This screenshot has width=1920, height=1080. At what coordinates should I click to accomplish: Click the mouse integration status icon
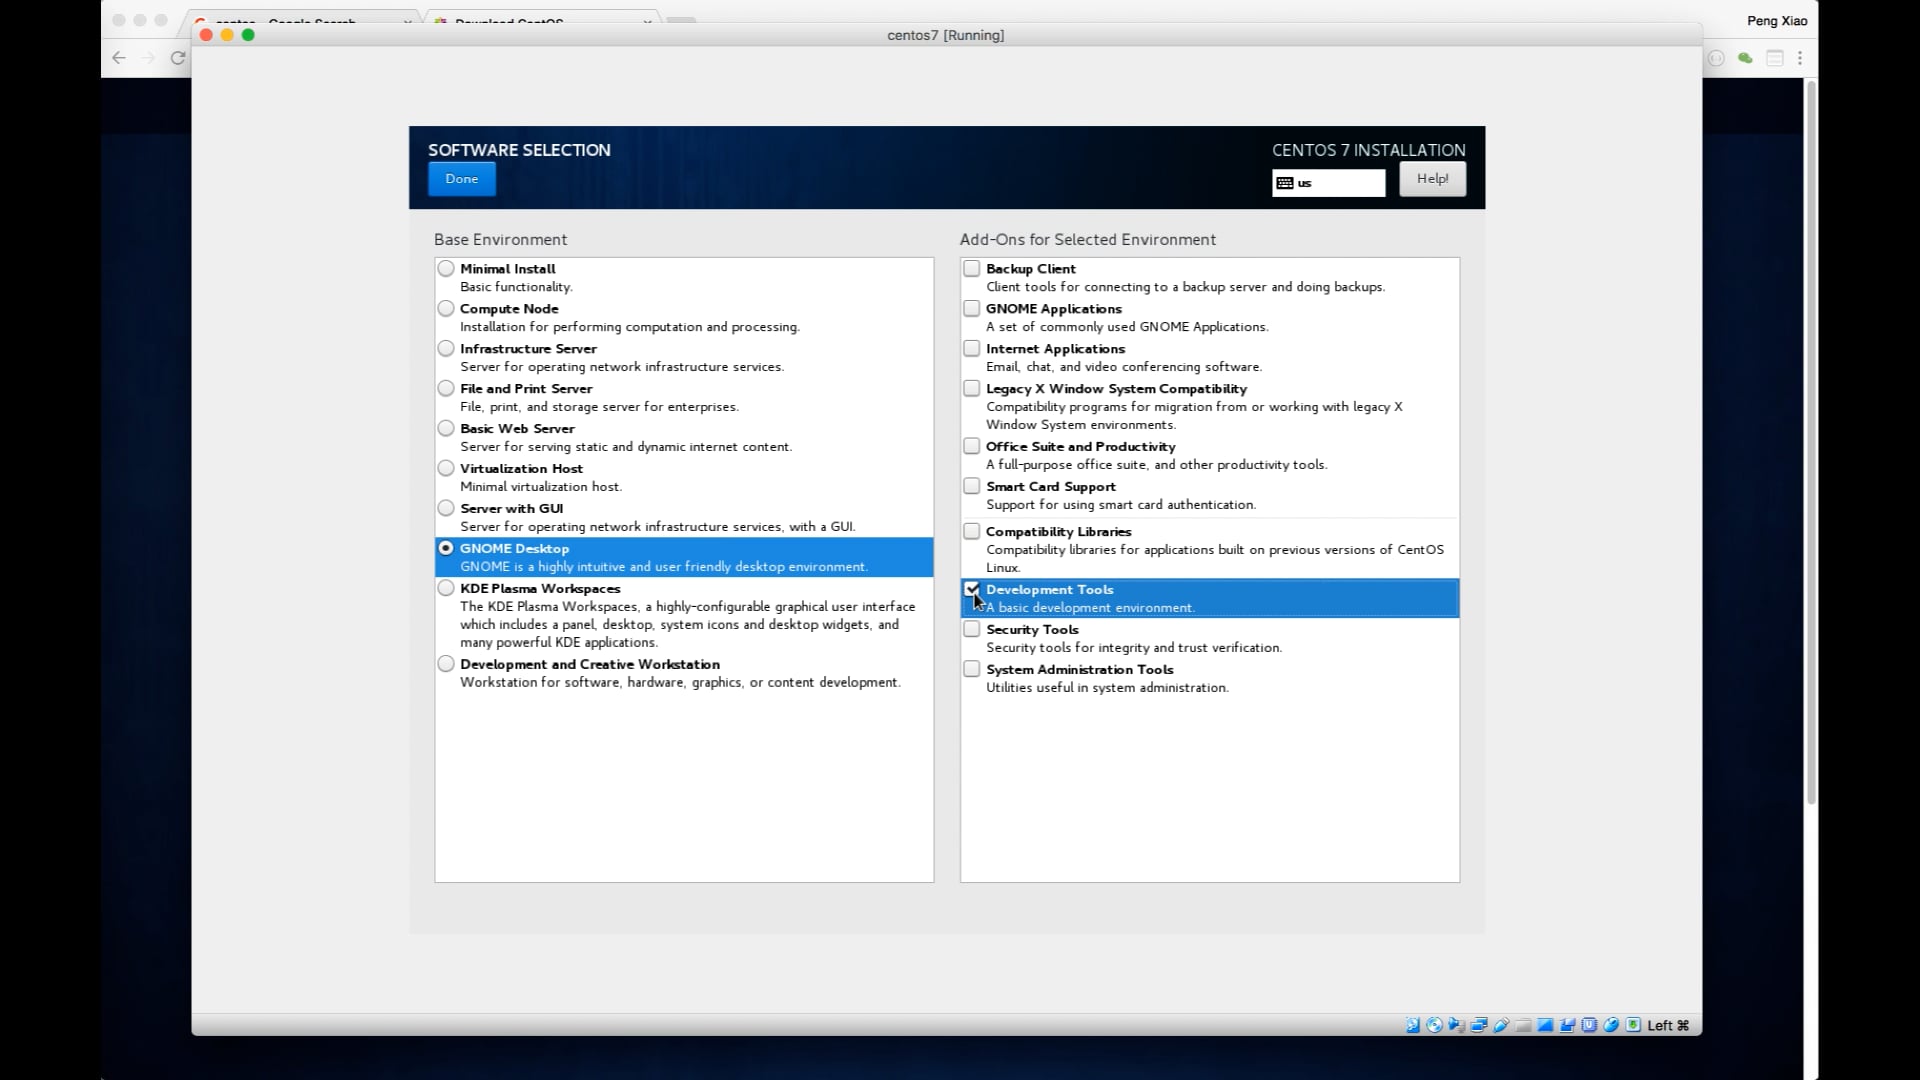1611,1025
